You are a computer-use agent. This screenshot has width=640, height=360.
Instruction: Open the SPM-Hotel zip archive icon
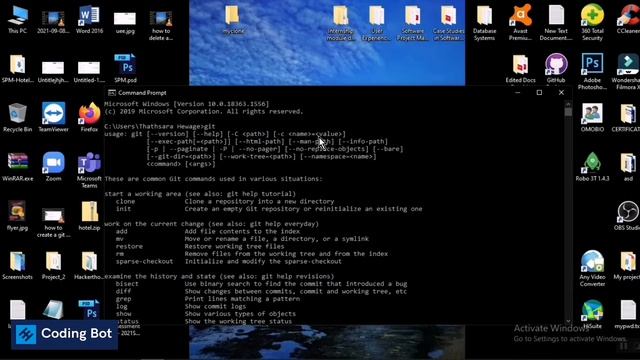[18, 69]
